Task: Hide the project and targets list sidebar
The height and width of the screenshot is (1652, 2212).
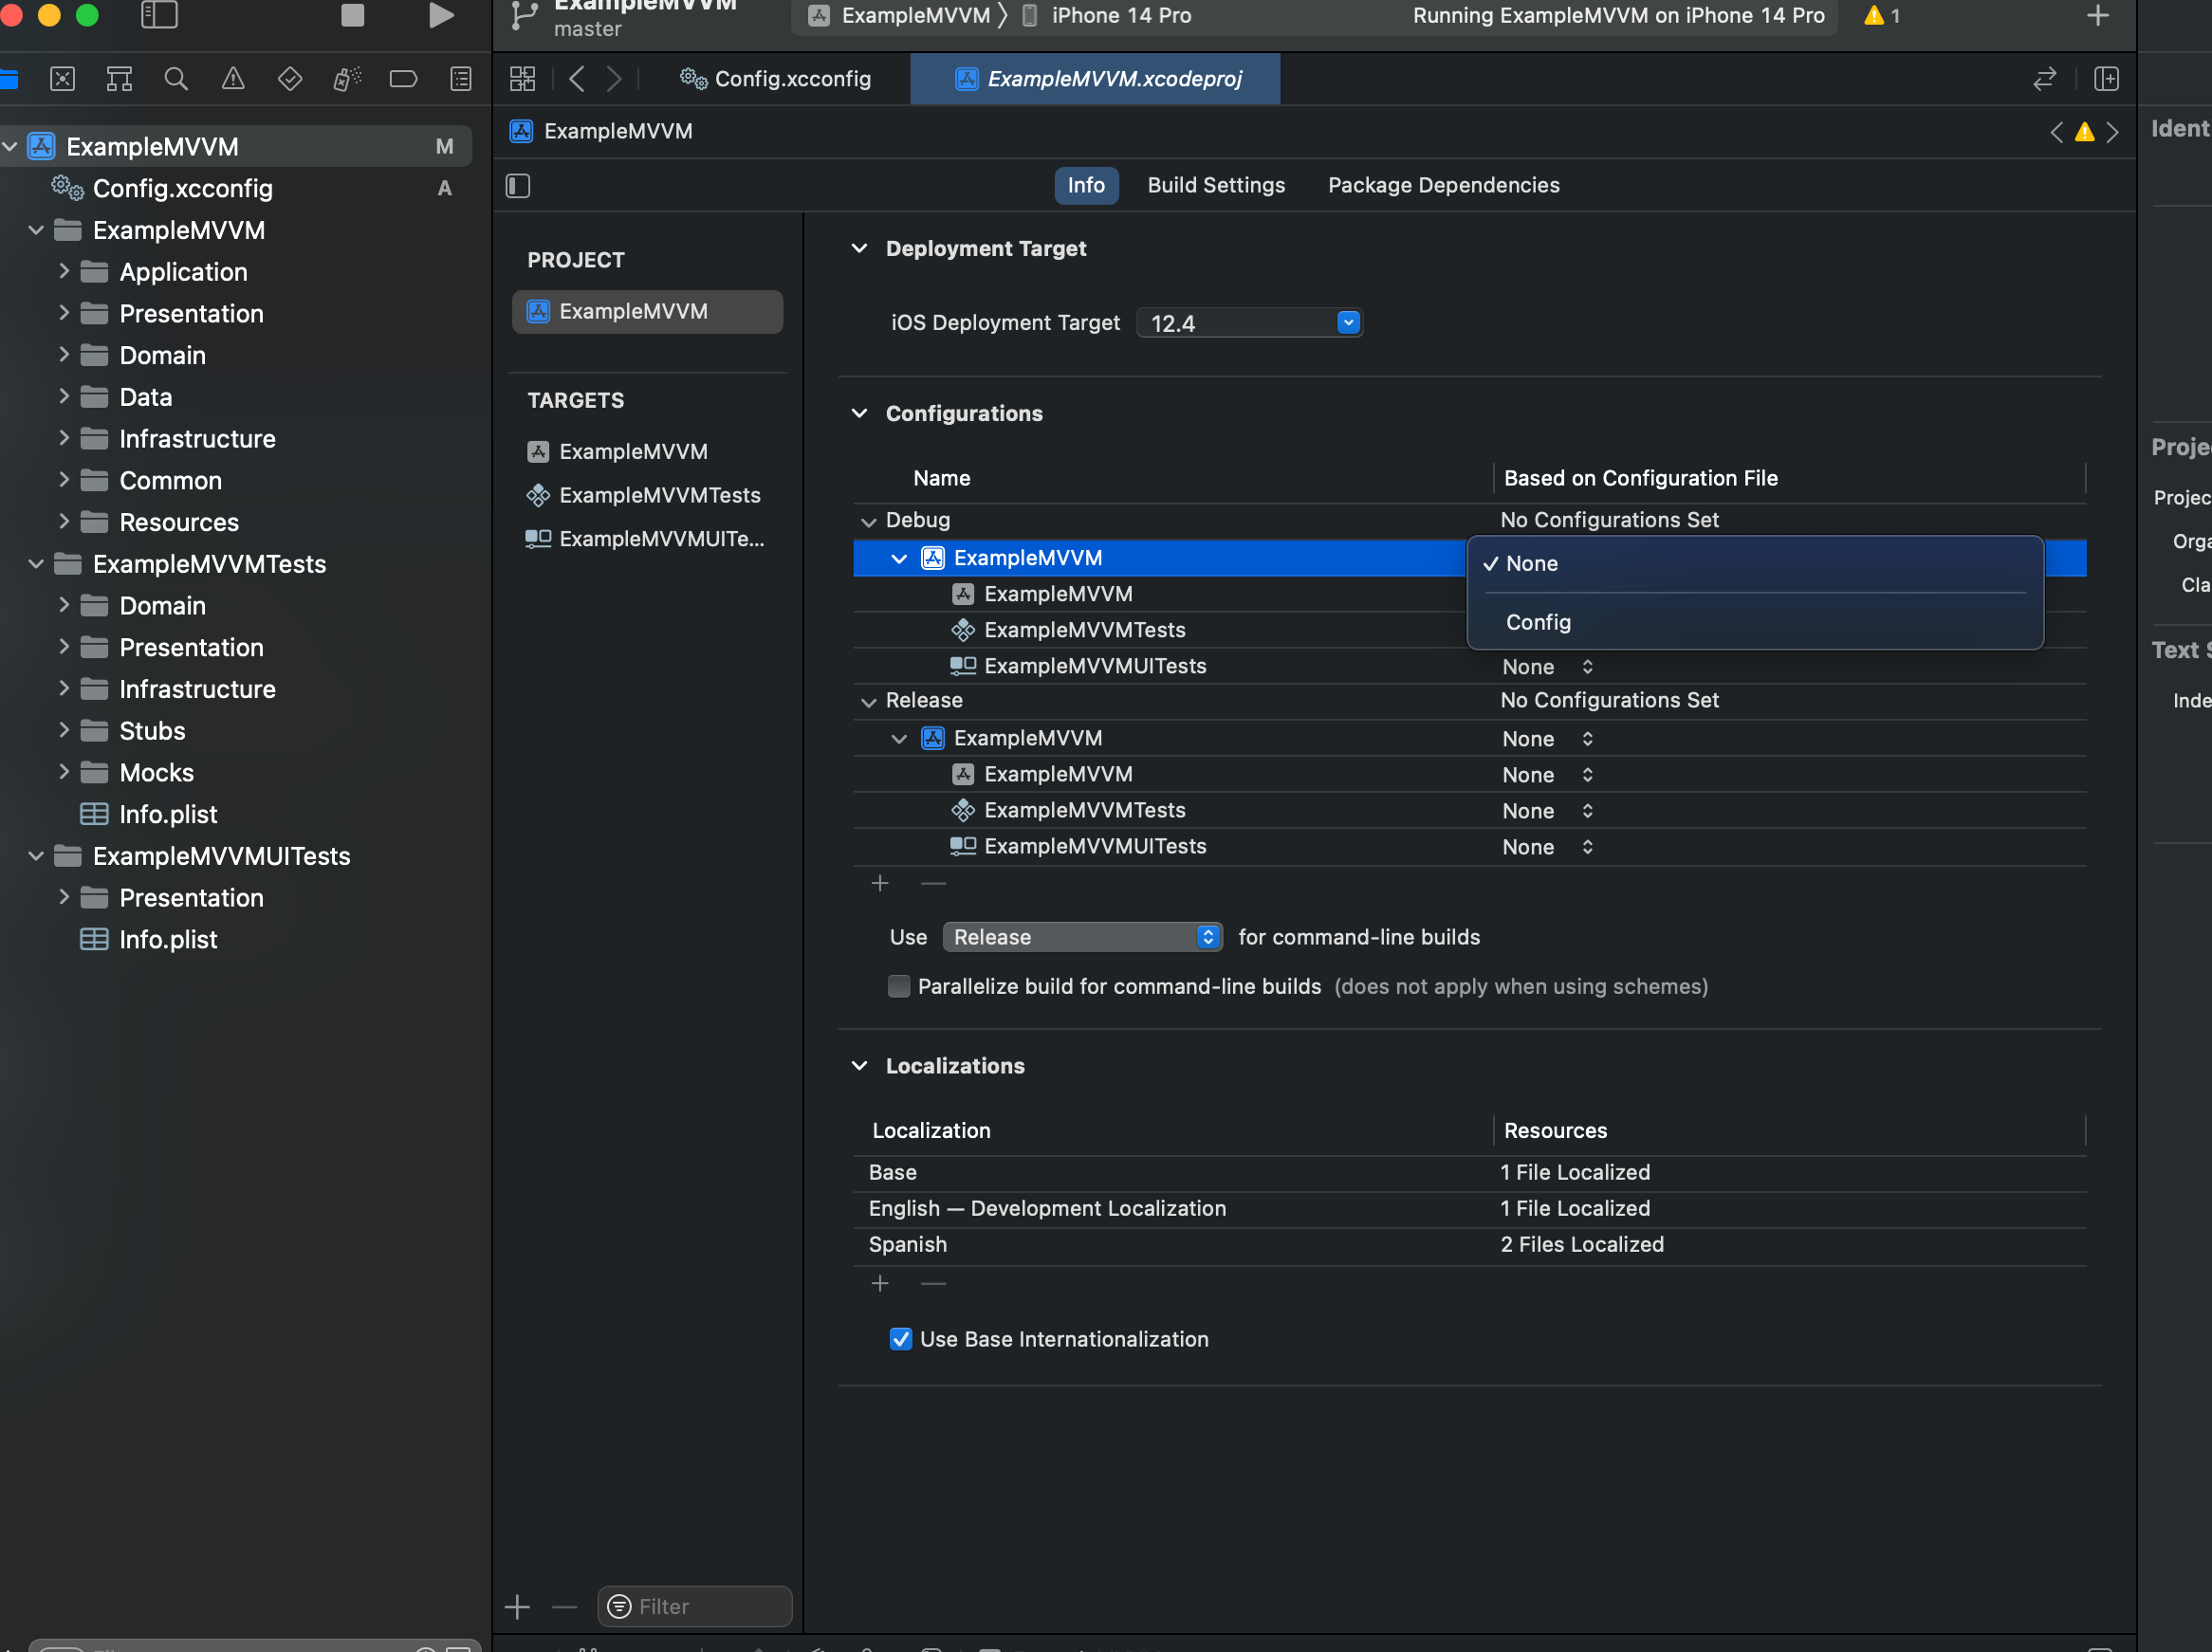Action: click(518, 186)
